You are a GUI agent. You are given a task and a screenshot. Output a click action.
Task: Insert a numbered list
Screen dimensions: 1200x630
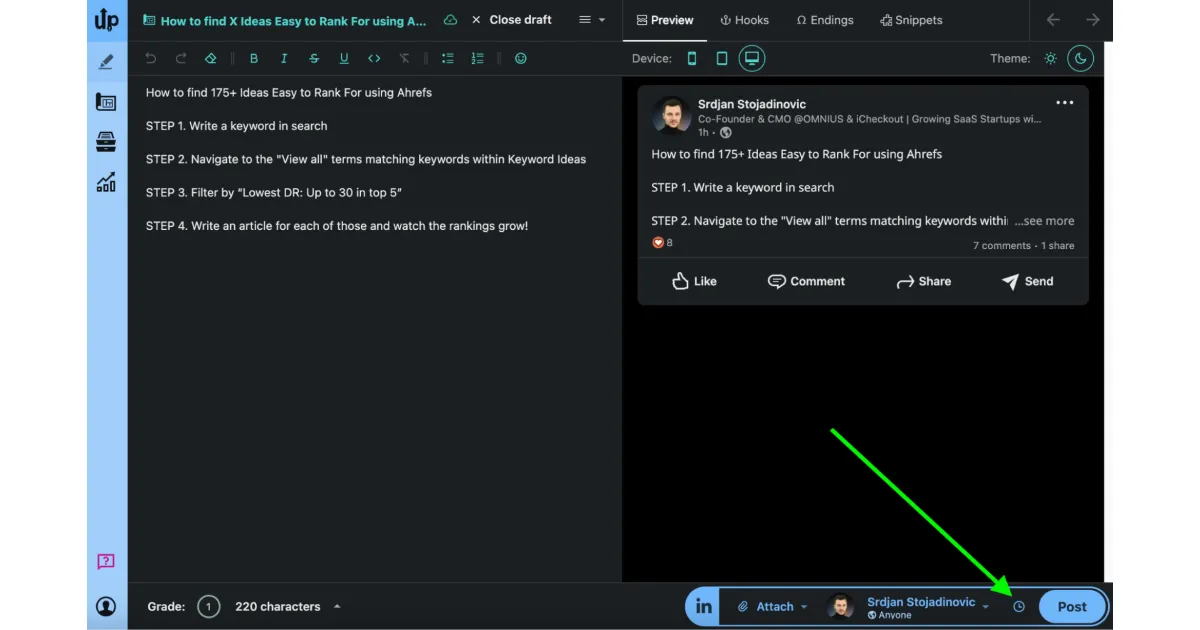click(478, 59)
